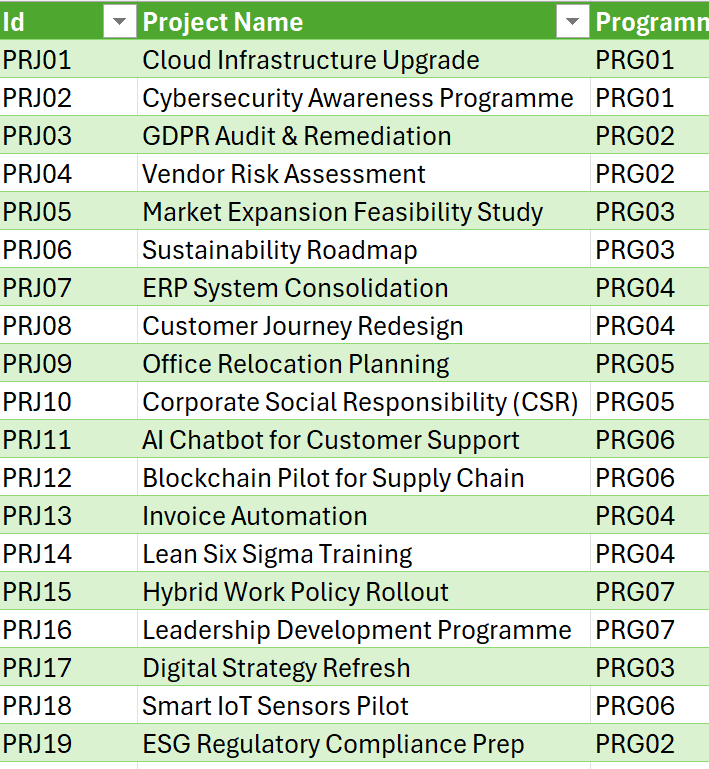
Task: Open the Project Name filter dropdown
Action: [x=572, y=21]
